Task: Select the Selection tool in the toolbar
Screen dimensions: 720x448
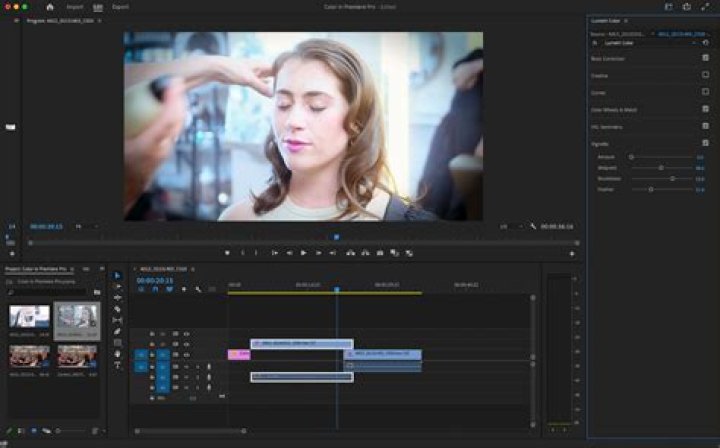Action: [117, 275]
